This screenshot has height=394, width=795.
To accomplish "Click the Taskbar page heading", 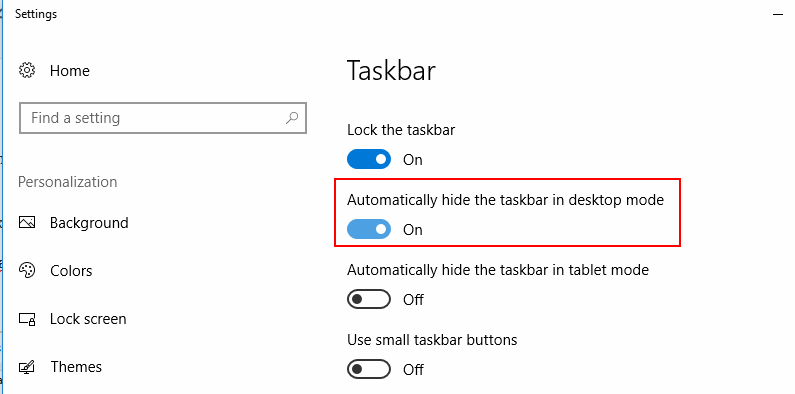I will 391,70.
